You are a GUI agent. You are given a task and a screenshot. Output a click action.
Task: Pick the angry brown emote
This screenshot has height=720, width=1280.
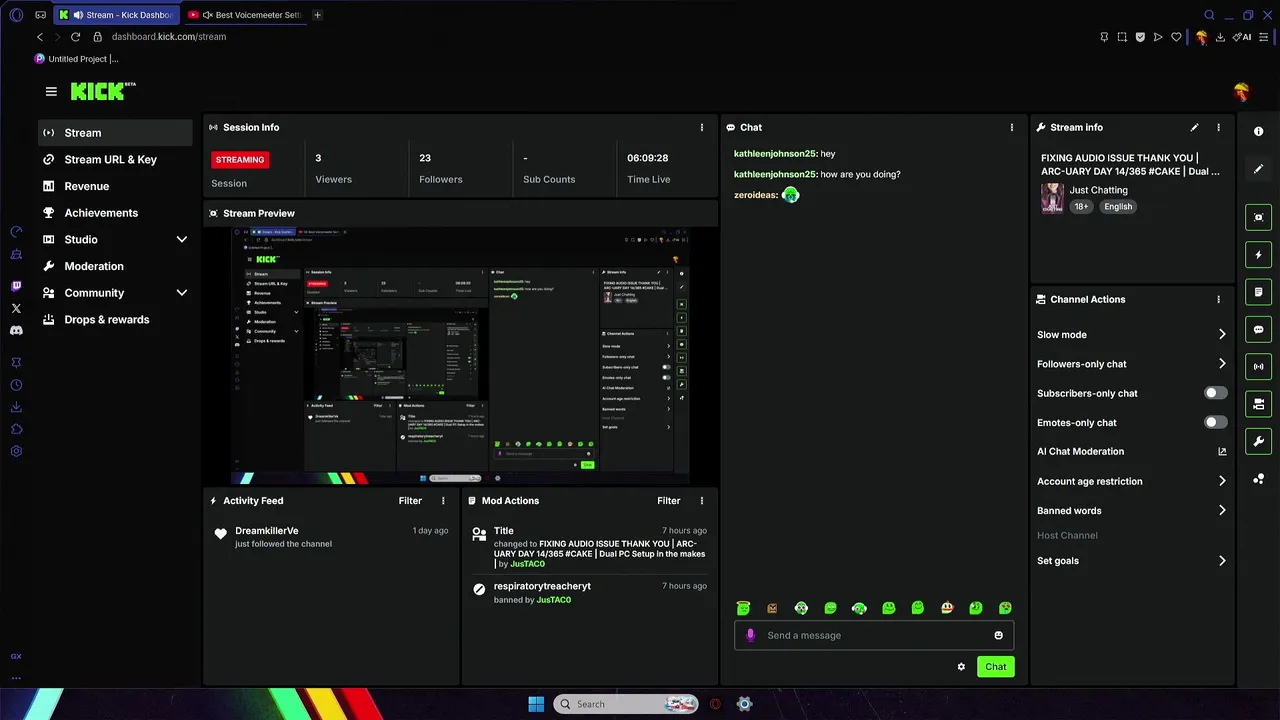(x=772, y=608)
